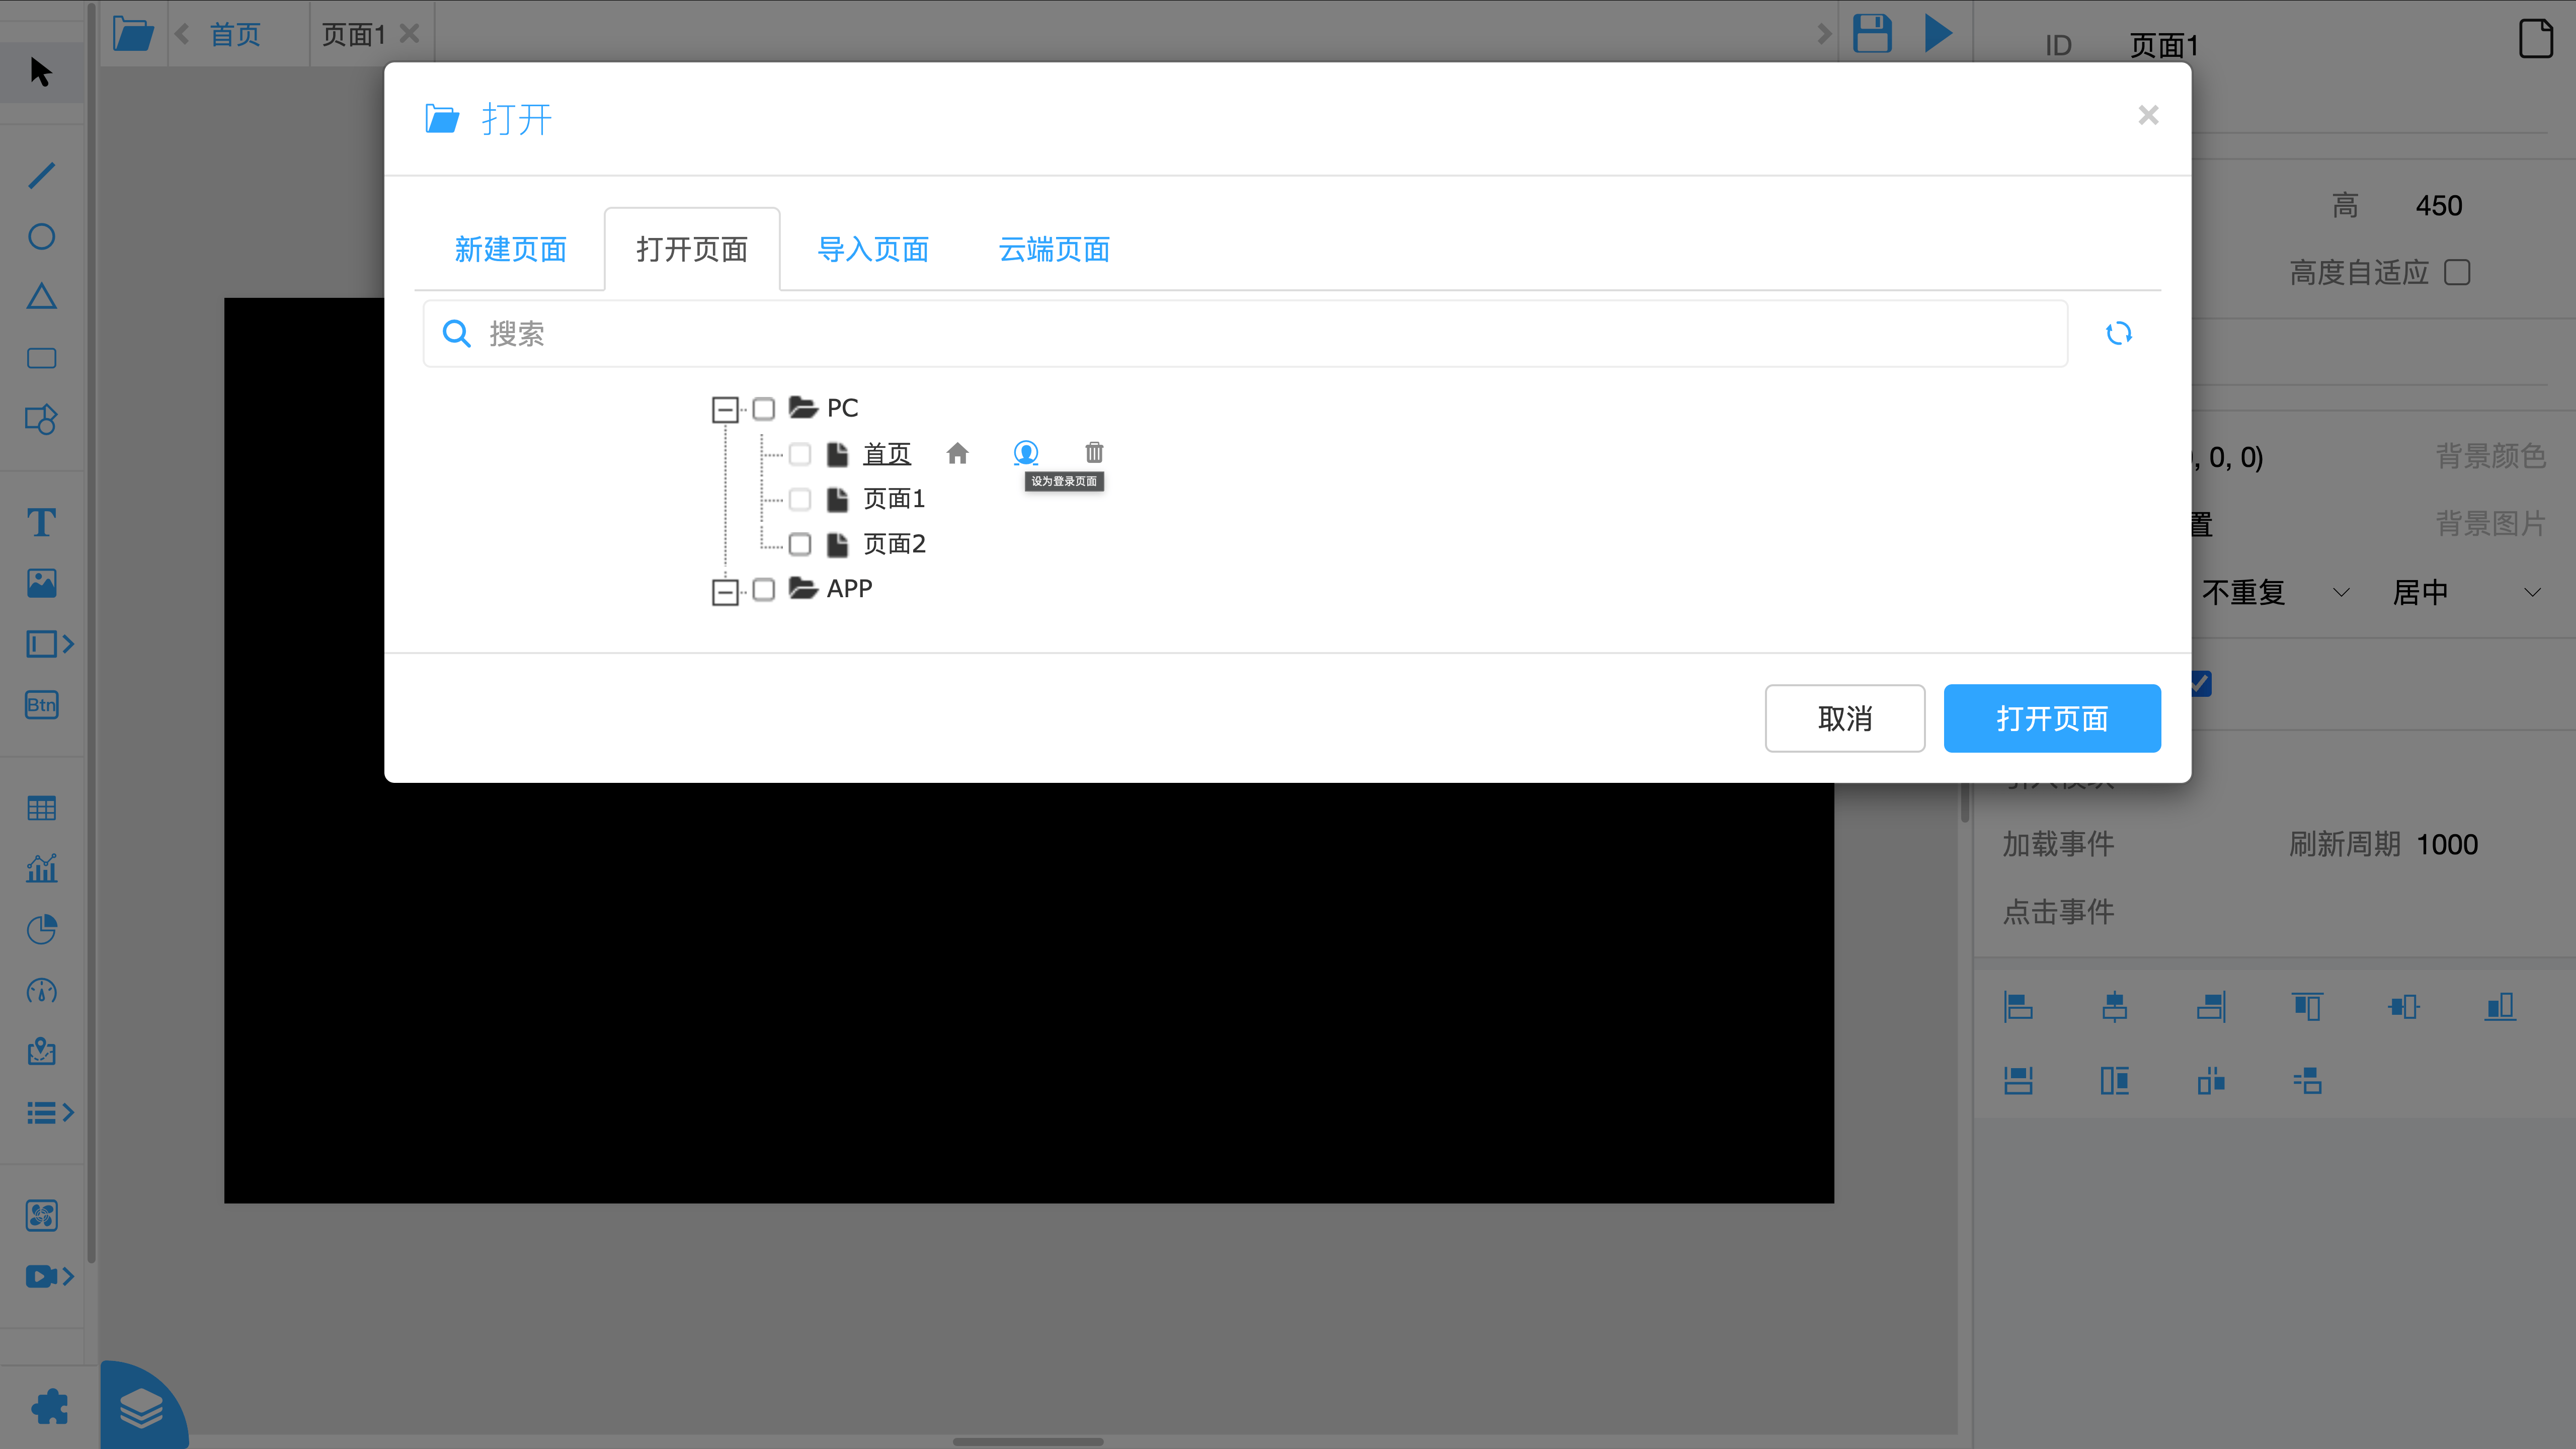Select the pie chart component icon

click(x=41, y=929)
